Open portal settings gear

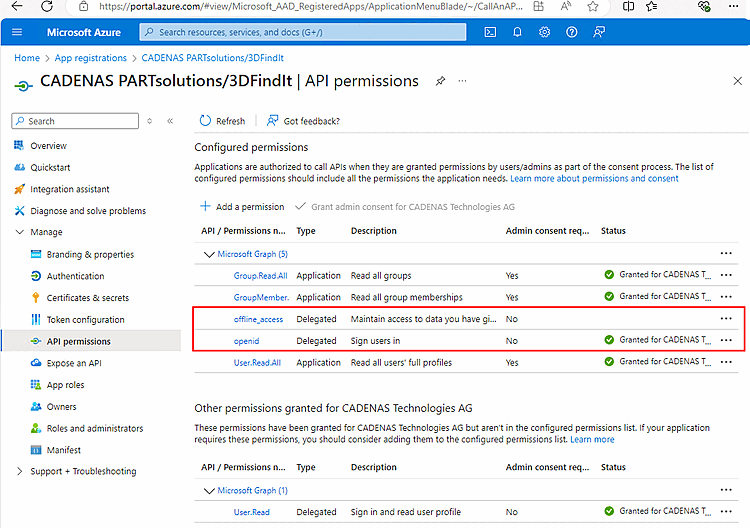pyautogui.click(x=544, y=32)
